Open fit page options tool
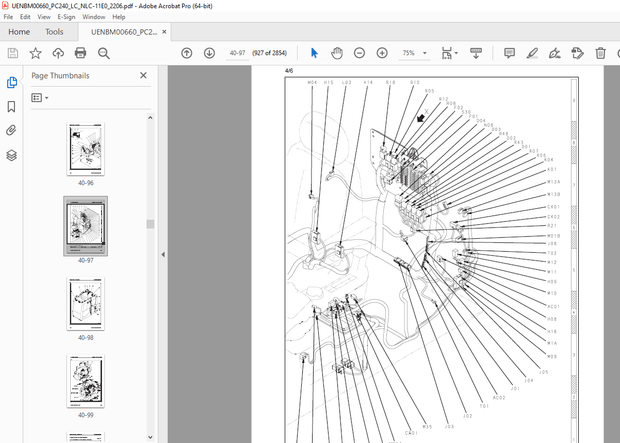Viewport: 620px width, 443px height. click(447, 53)
